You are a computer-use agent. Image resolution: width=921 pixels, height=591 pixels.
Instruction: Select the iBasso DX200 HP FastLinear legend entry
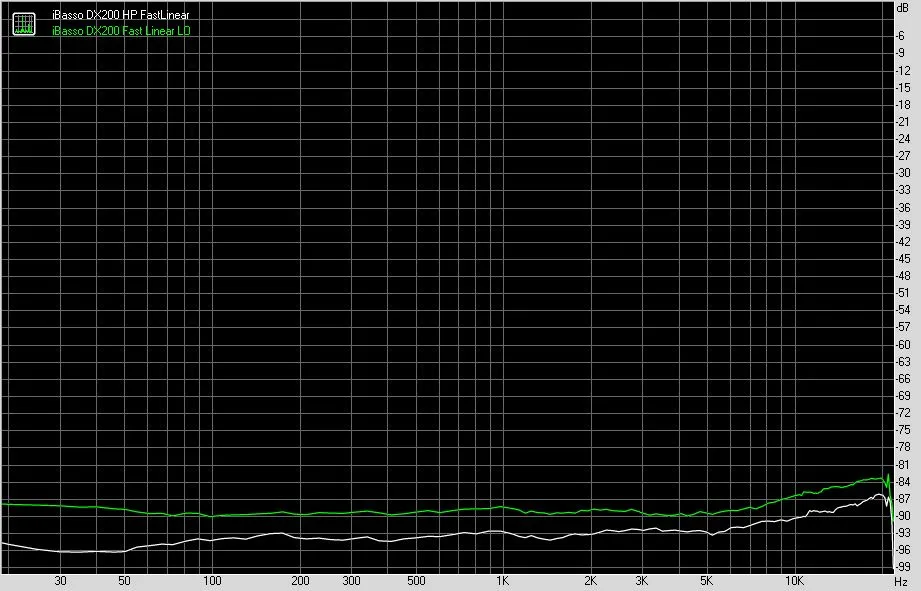pyautogui.click(x=120, y=15)
